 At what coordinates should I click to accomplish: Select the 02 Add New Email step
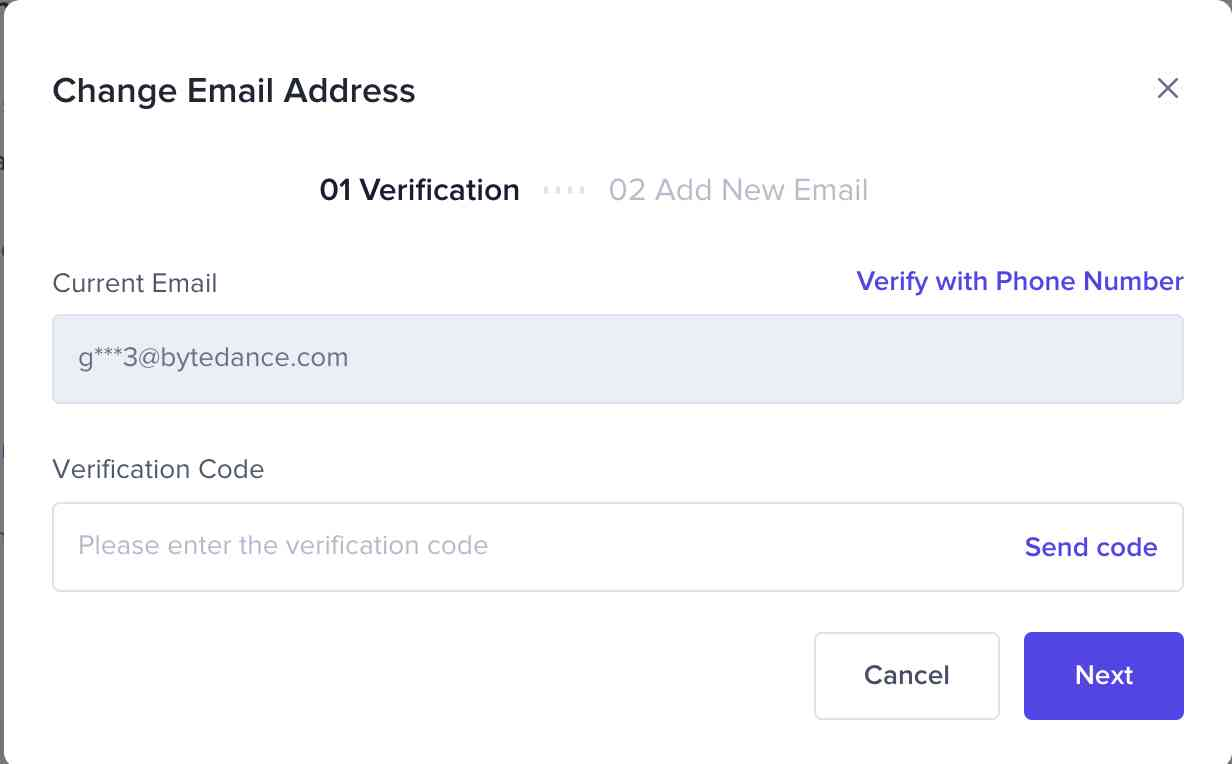pyautogui.click(x=738, y=190)
